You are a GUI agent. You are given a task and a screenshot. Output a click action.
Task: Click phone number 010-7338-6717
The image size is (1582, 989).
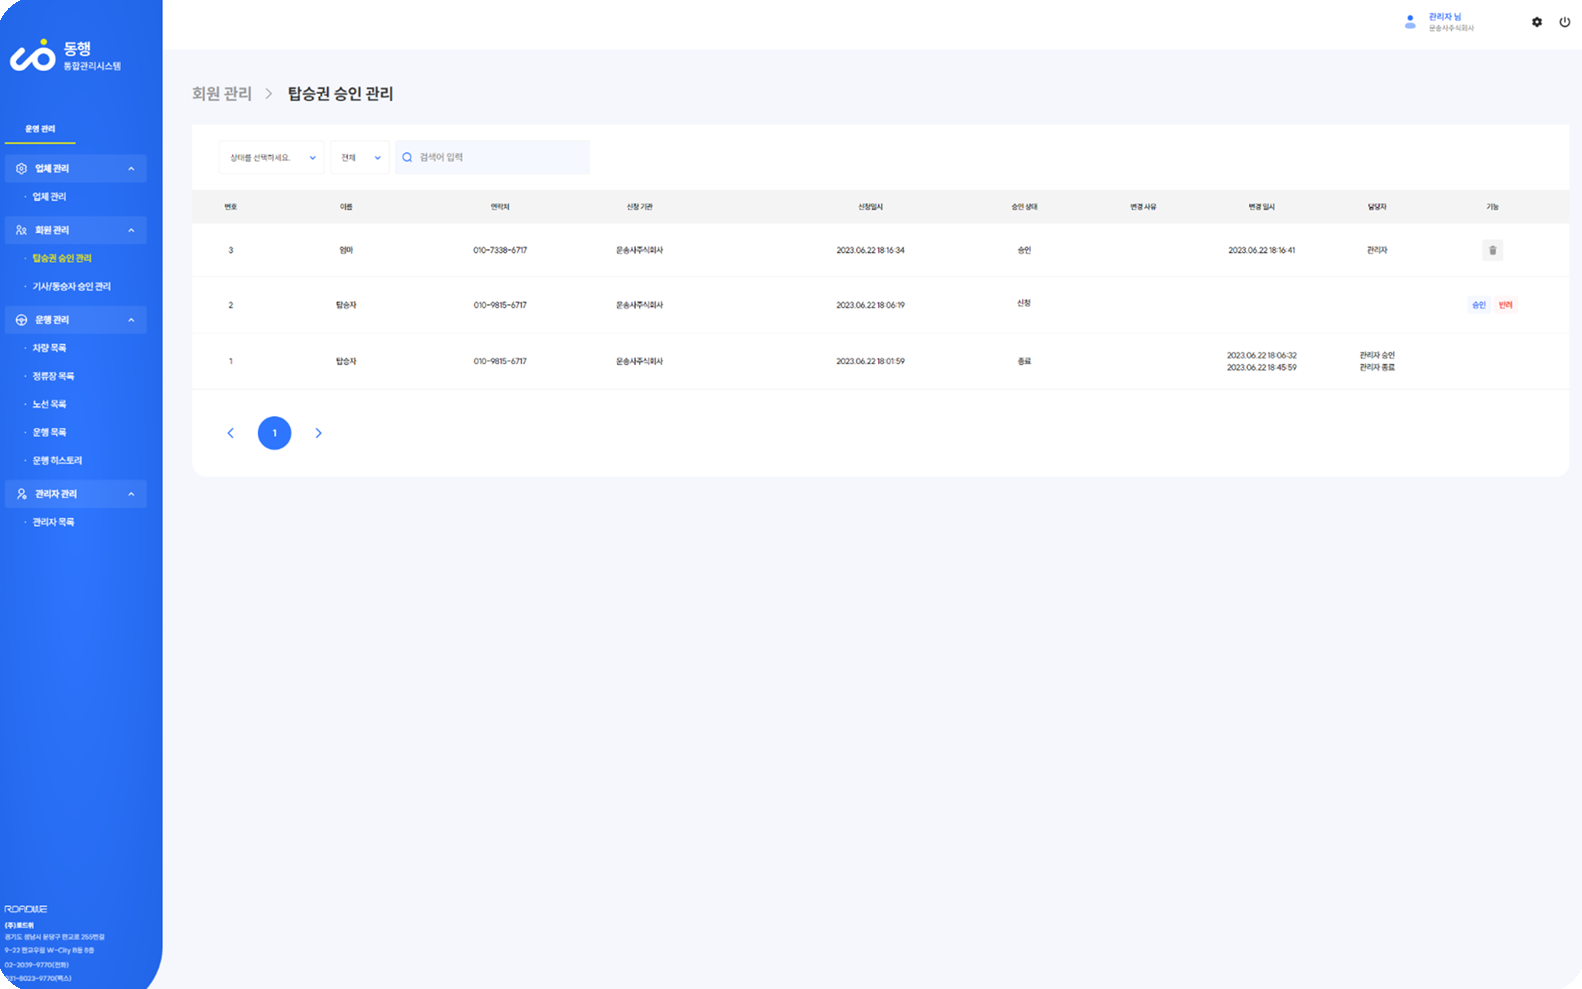[500, 250]
